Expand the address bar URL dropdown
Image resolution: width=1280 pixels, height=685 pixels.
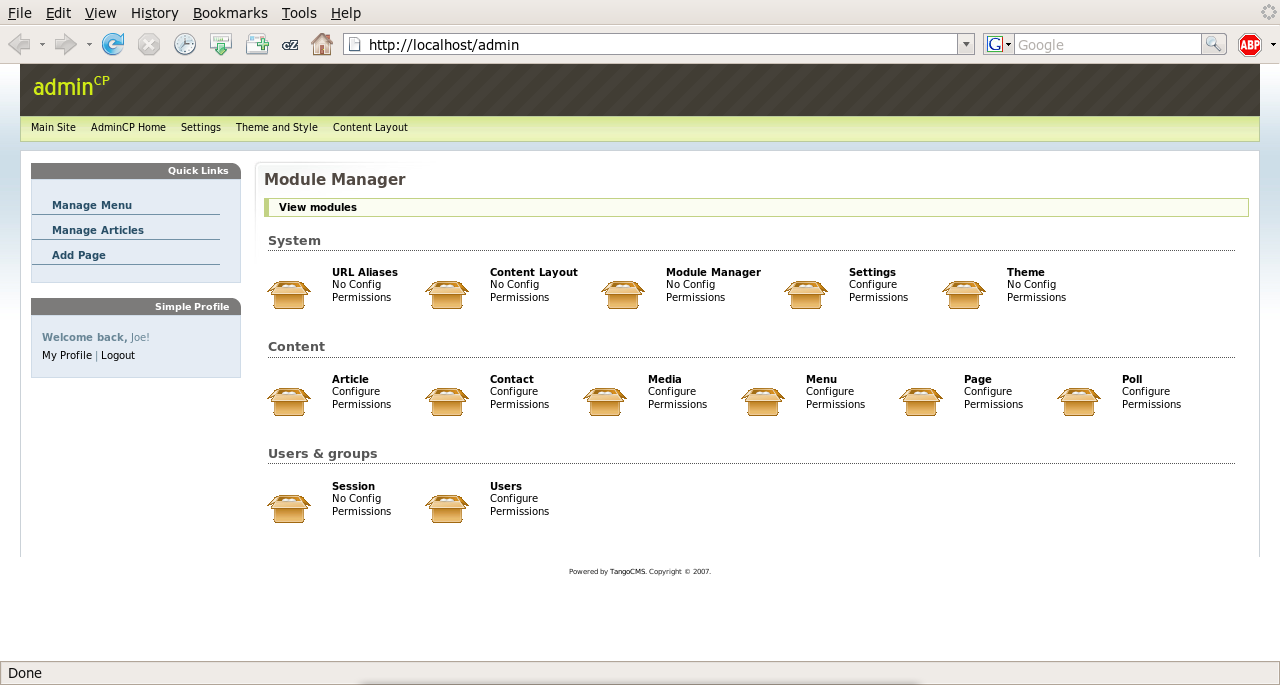966,44
